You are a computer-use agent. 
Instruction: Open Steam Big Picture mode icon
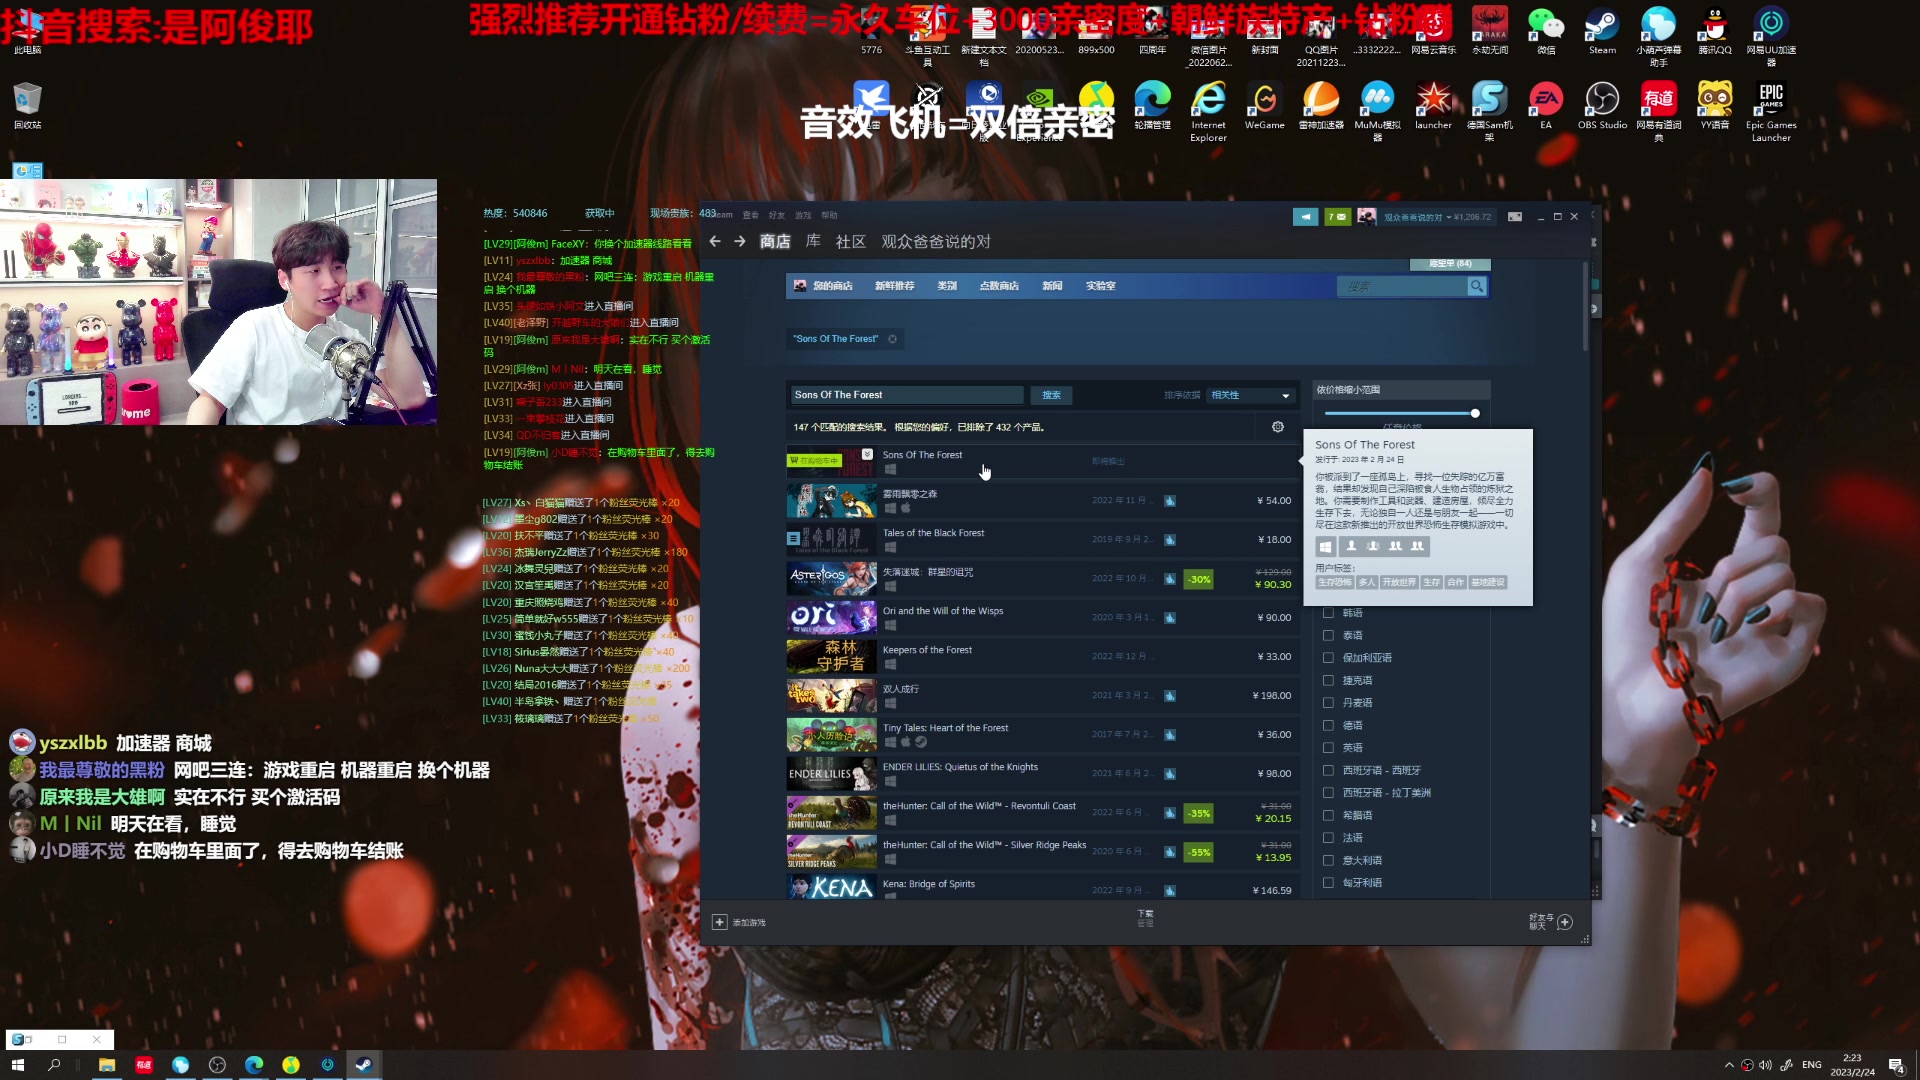pyautogui.click(x=1515, y=217)
